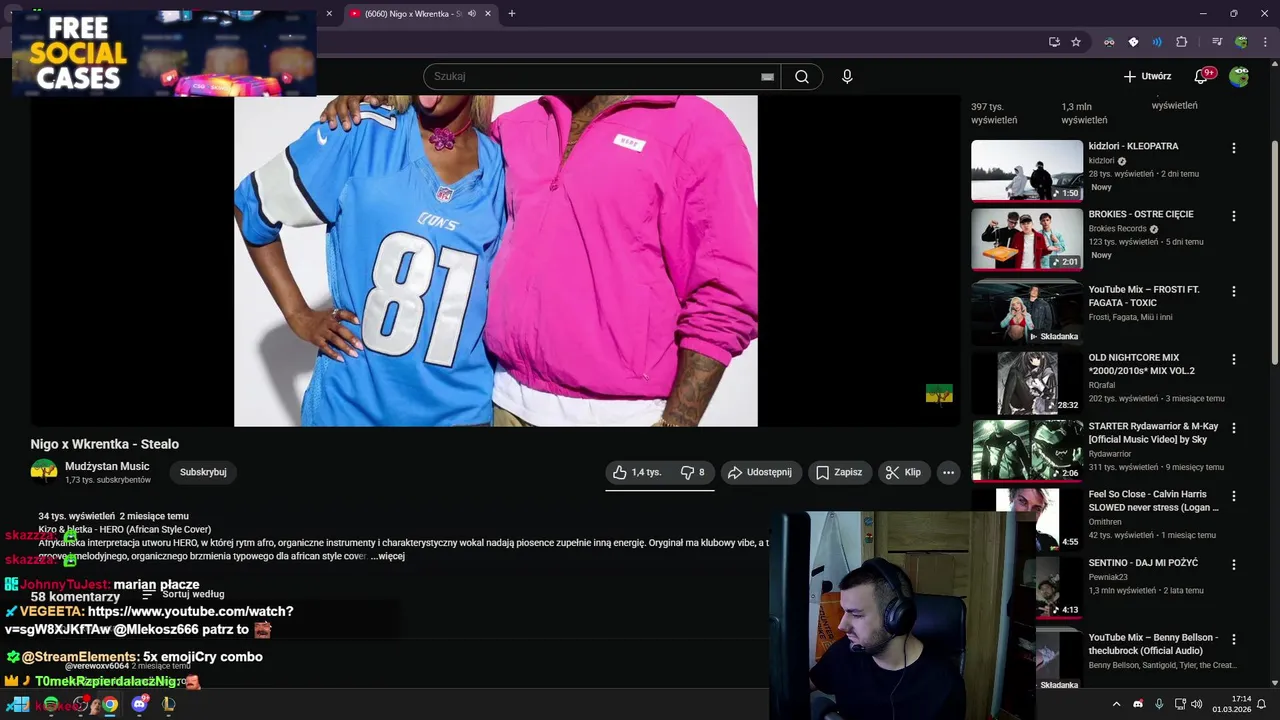Open the Brokies Records channel name
The image size is (1280, 720).
1117,229
